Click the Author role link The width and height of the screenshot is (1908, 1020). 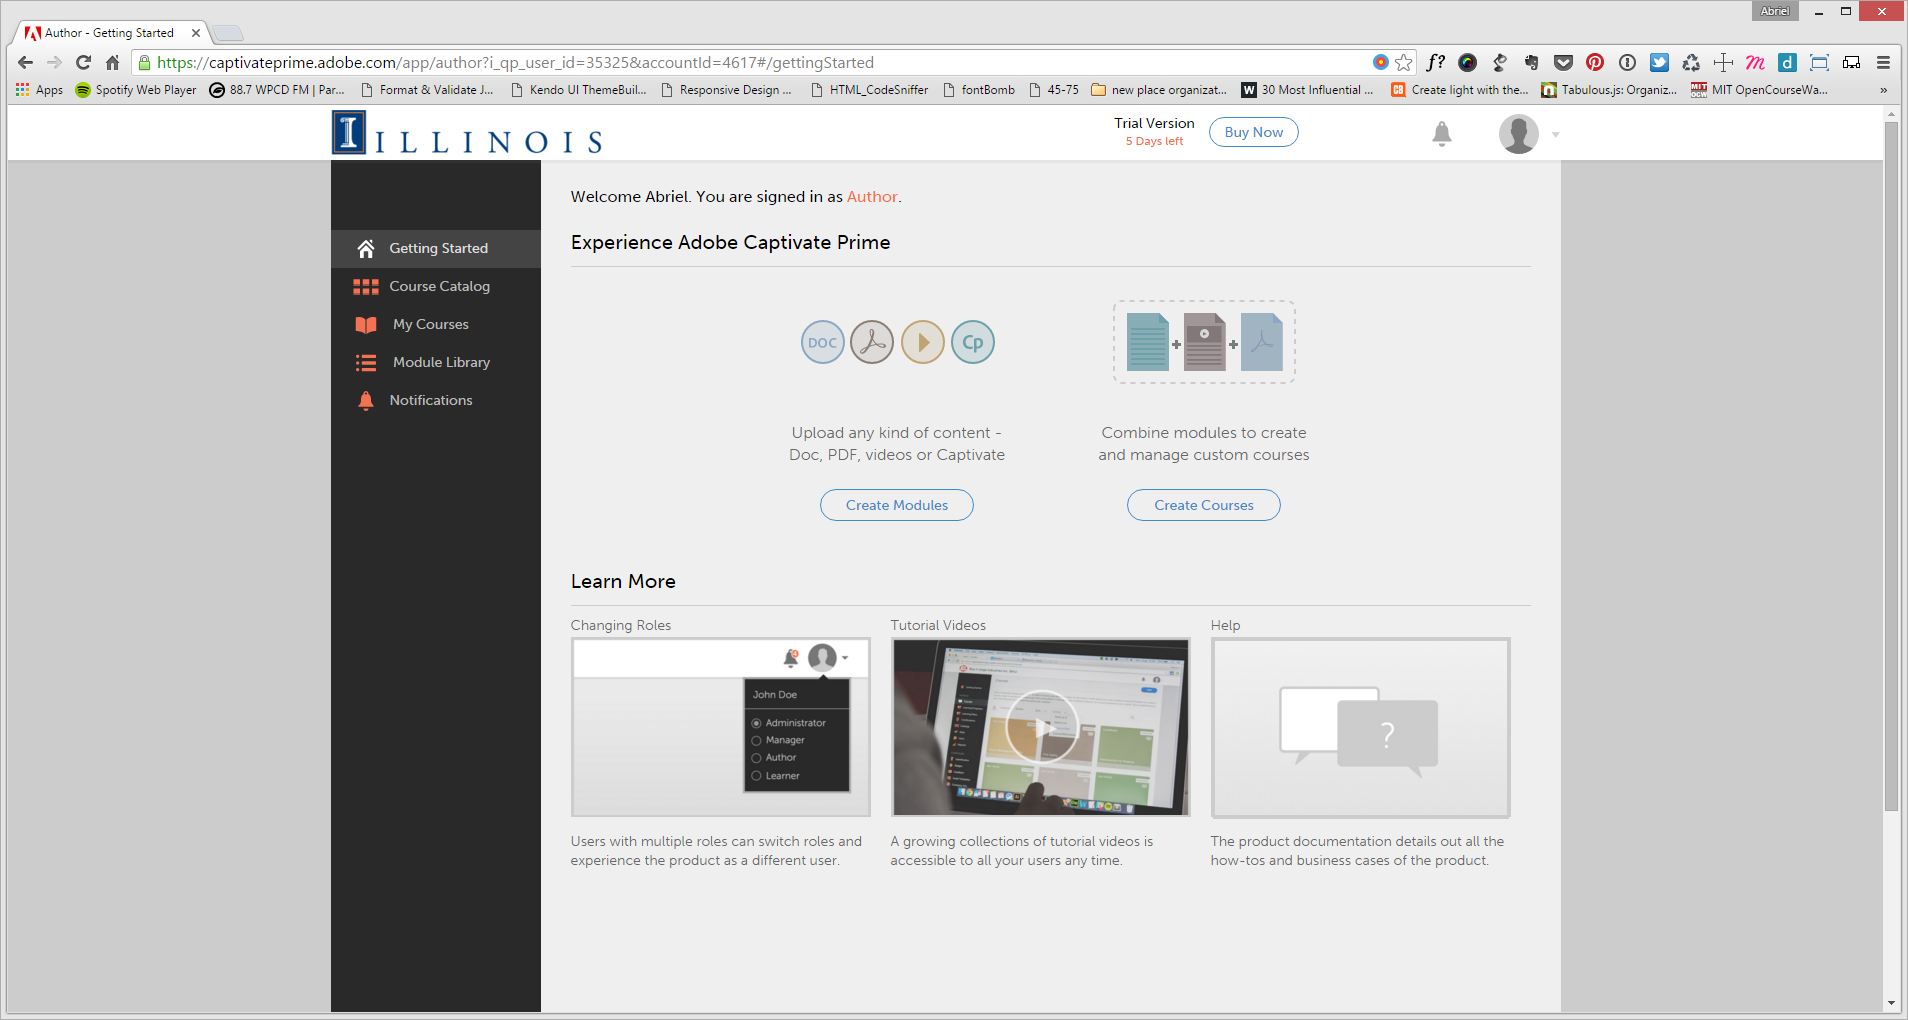(872, 197)
